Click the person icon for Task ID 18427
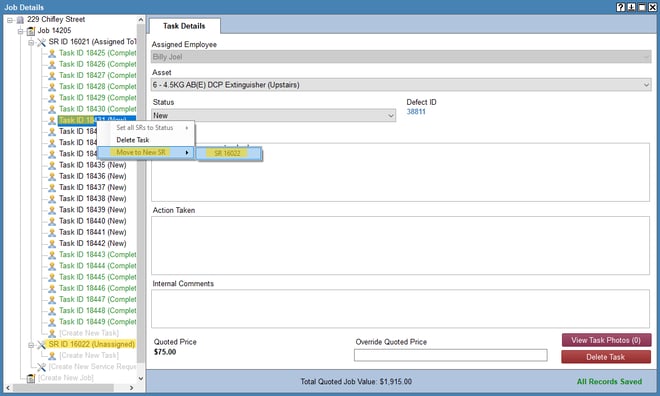This screenshot has height=396, width=660. [52, 76]
